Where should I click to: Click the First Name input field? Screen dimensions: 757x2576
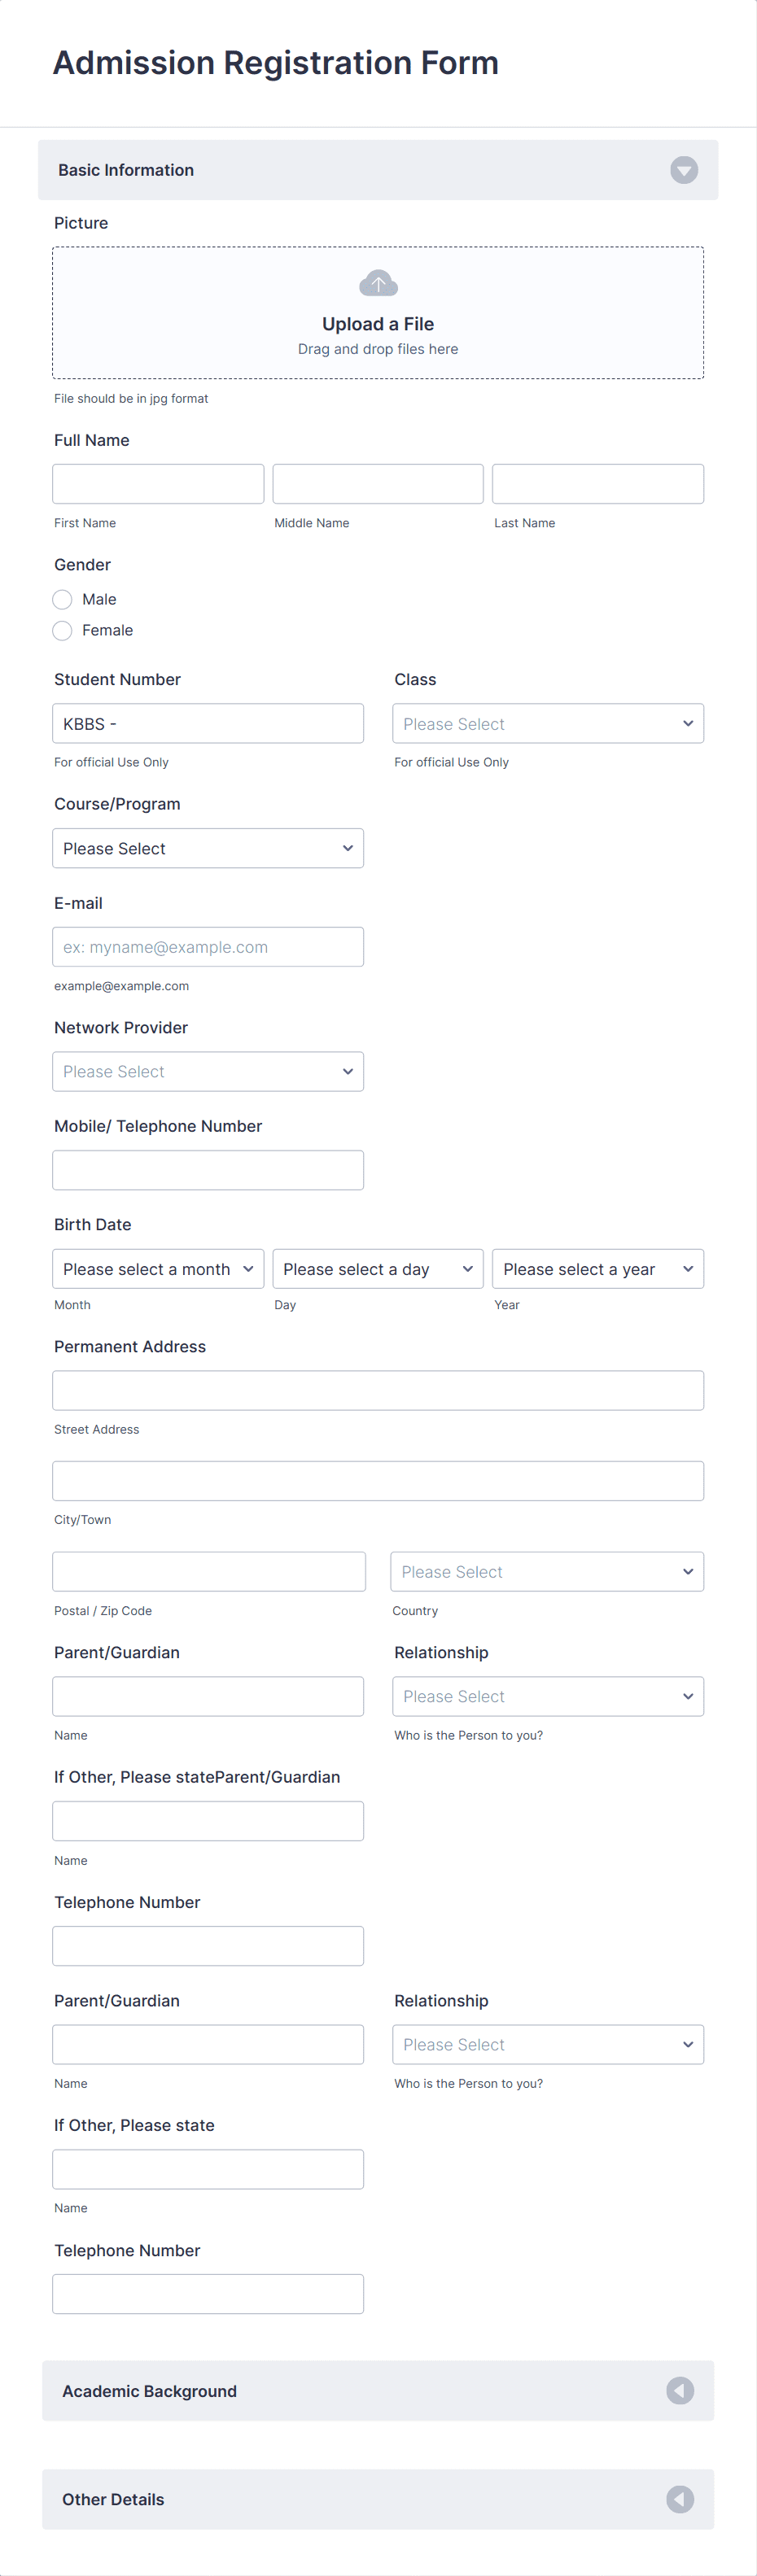158,484
